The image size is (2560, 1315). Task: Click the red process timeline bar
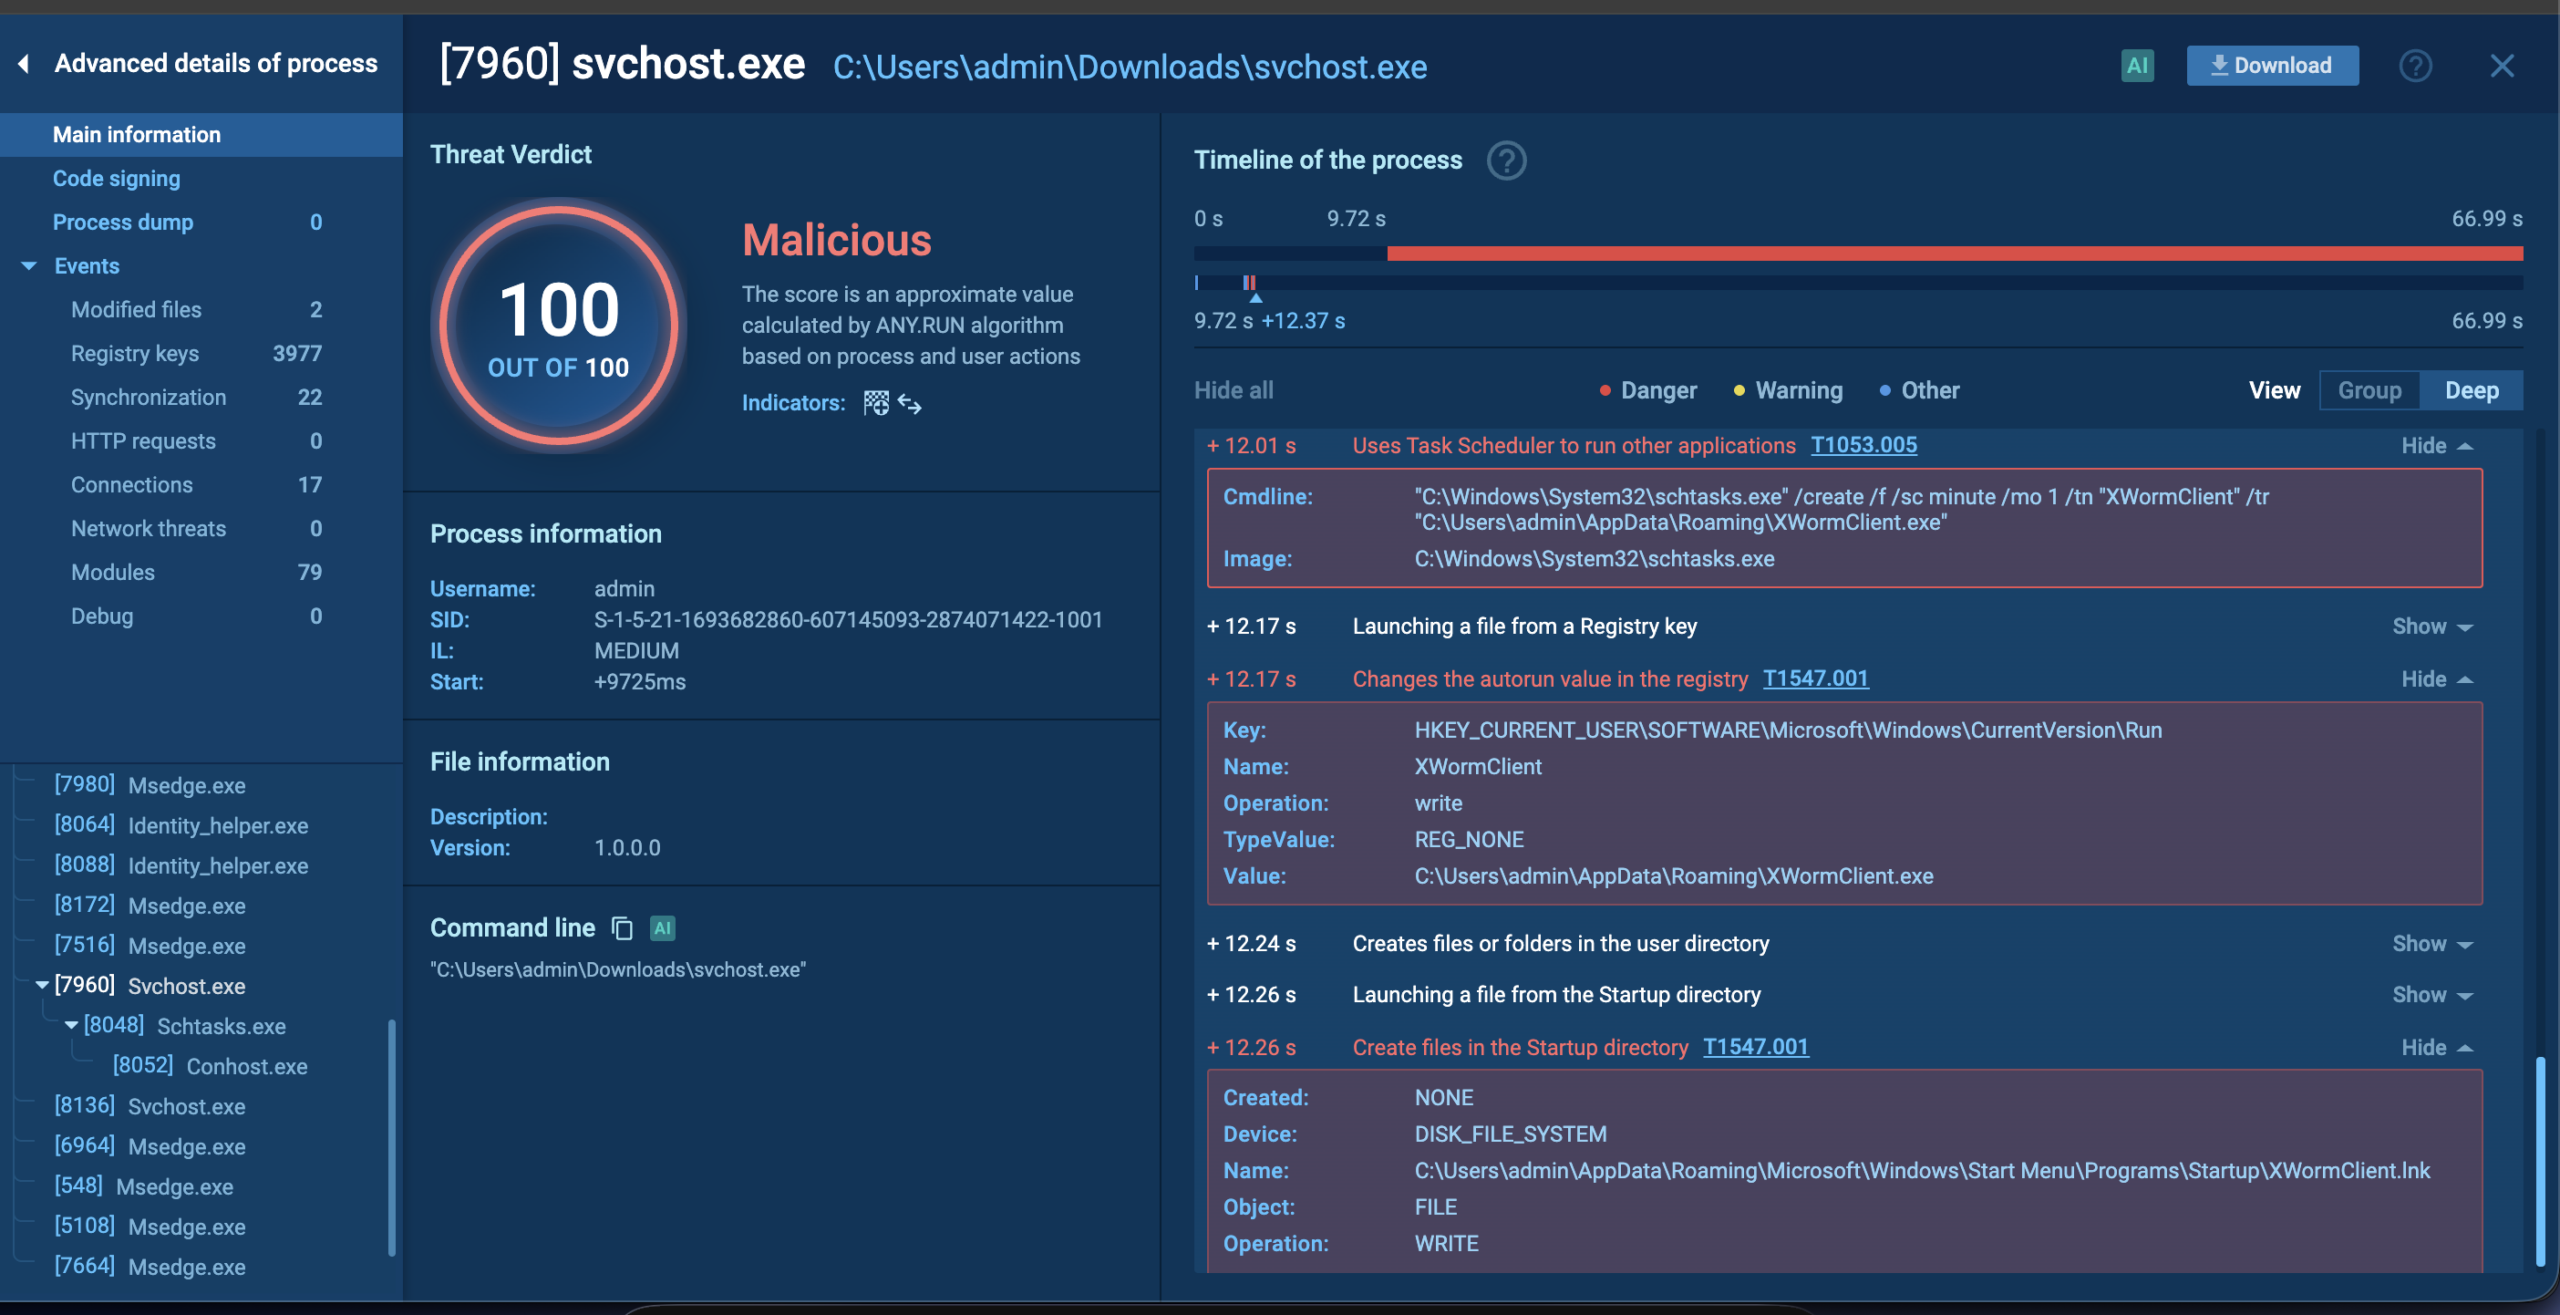tap(1954, 254)
